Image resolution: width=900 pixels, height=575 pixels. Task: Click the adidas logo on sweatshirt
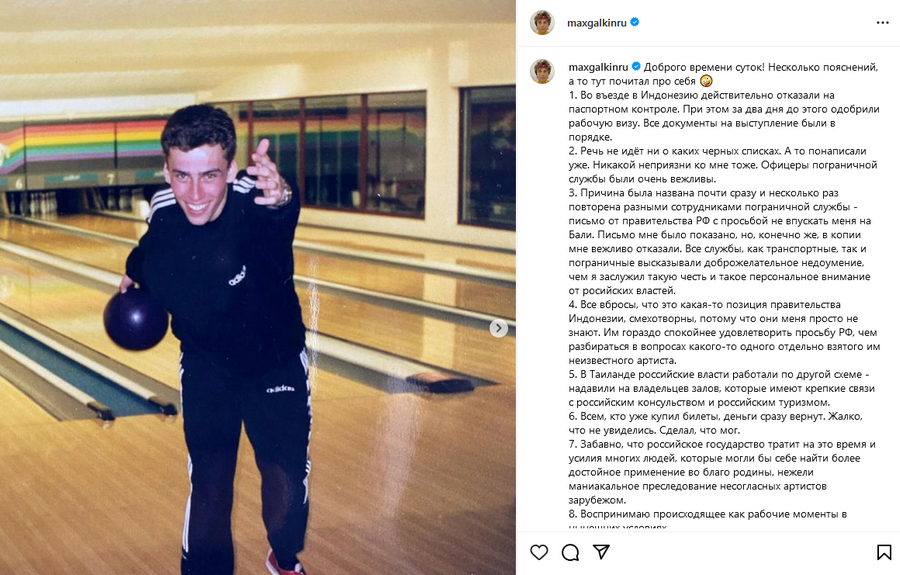[x=237, y=276]
